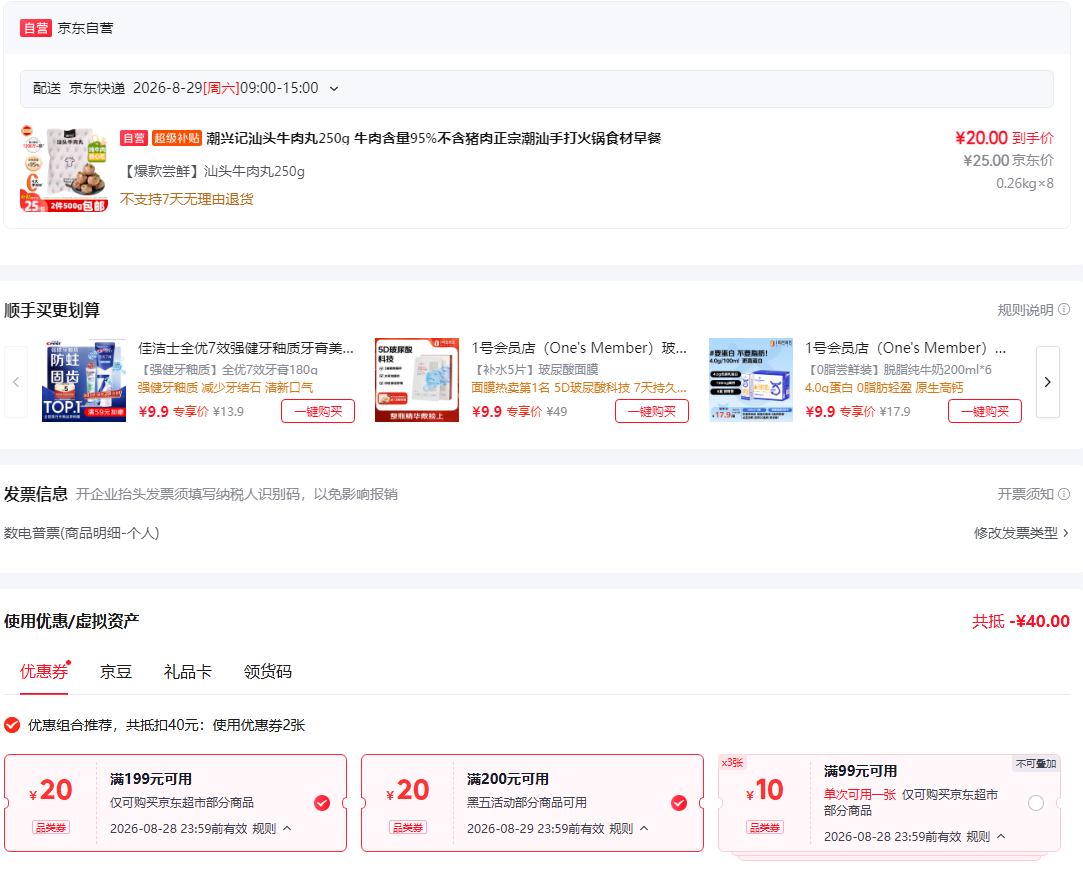The width and height of the screenshot is (1083, 872).
Task: Click the 1号会员店 脱脂纯牛奶 title
Action: pyautogui.click(x=905, y=348)
